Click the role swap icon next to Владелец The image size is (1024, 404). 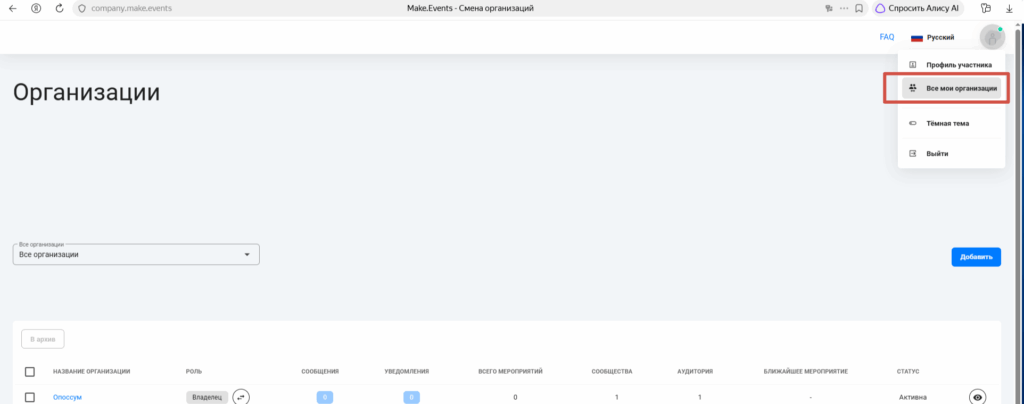[242, 396]
